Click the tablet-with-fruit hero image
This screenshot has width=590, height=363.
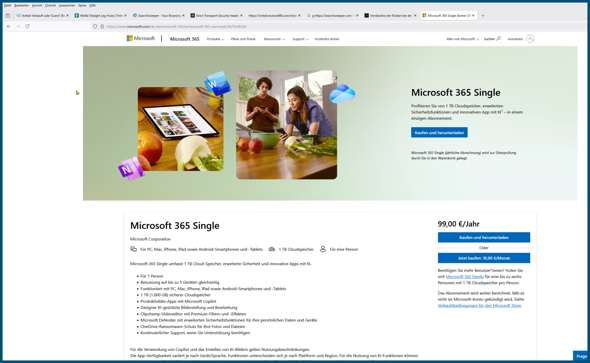pos(181,129)
